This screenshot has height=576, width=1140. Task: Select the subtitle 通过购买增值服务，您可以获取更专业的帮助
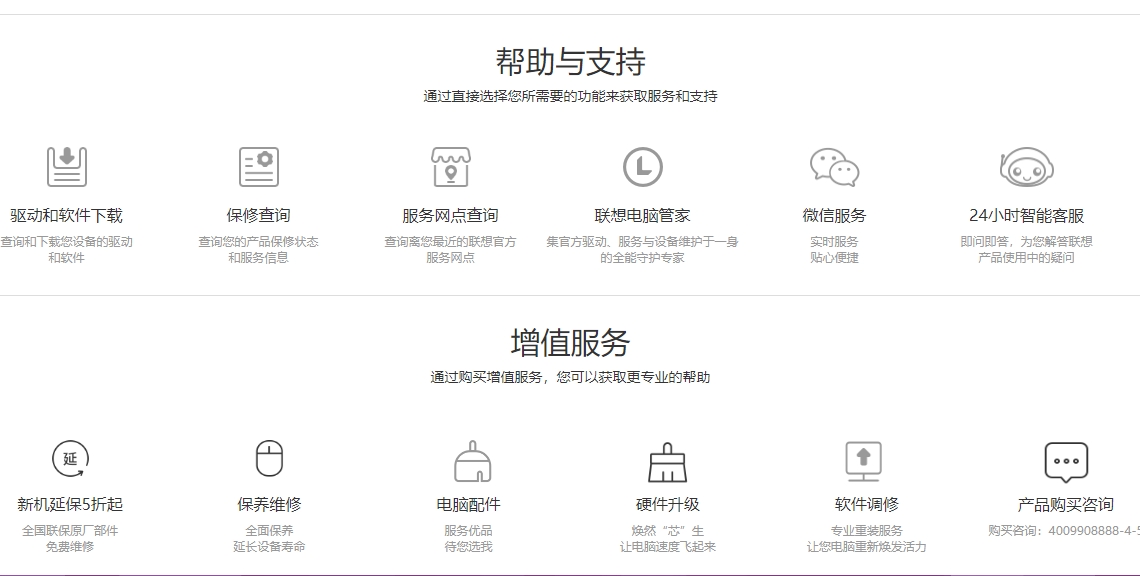pyautogui.click(x=570, y=377)
